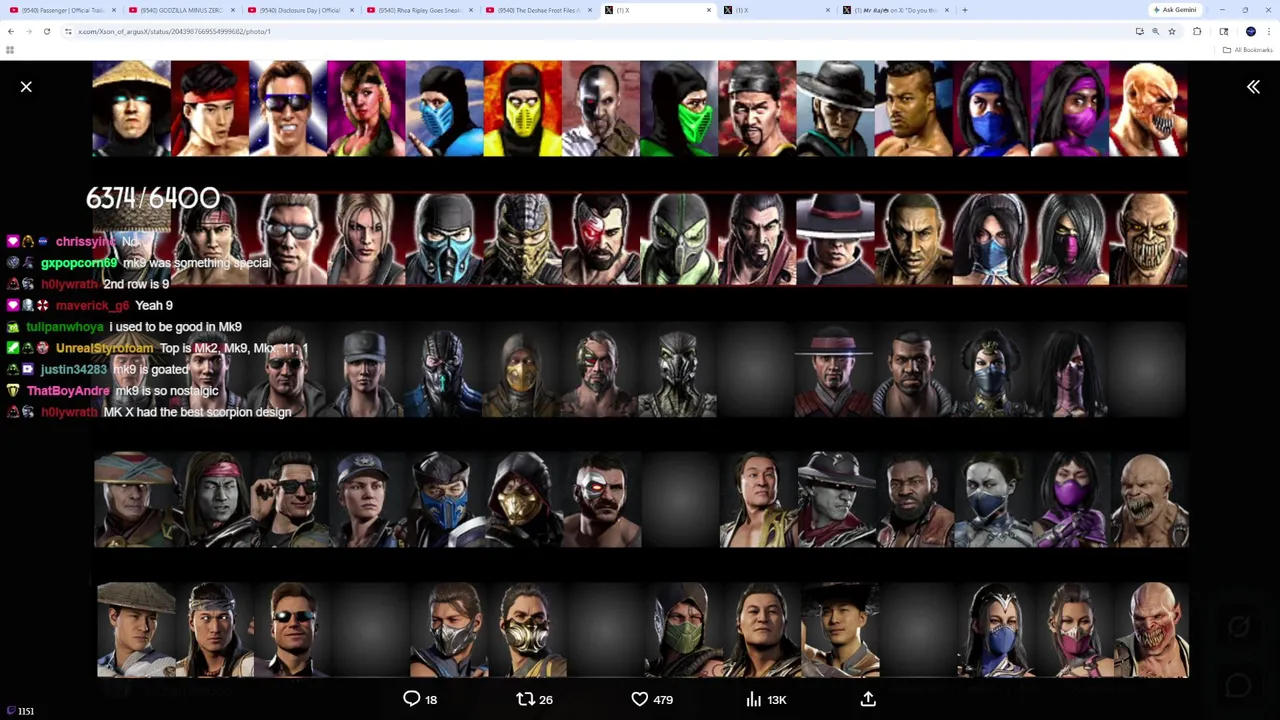Switch to The Deshae Frost Files tab
This screenshot has height=720, width=1280.
[536, 10]
